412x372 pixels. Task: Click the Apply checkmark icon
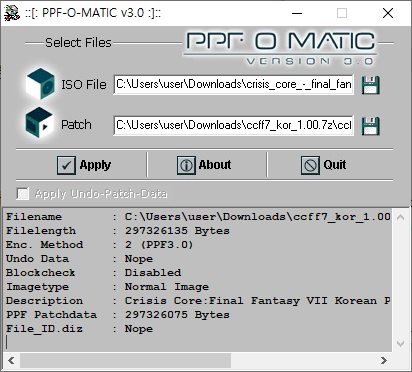pyautogui.click(x=66, y=165)
